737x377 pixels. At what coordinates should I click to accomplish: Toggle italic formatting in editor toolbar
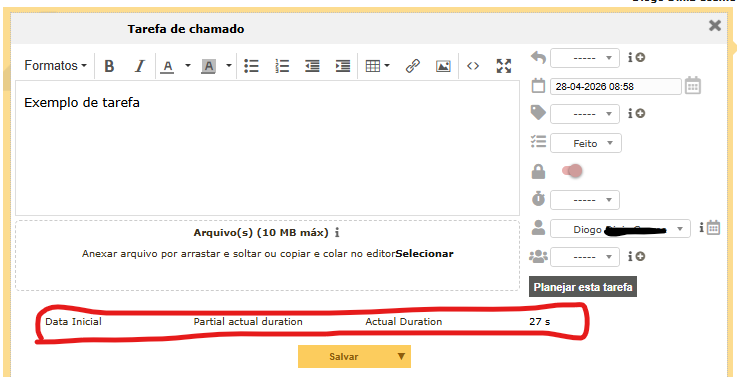[x=139, y=66]
